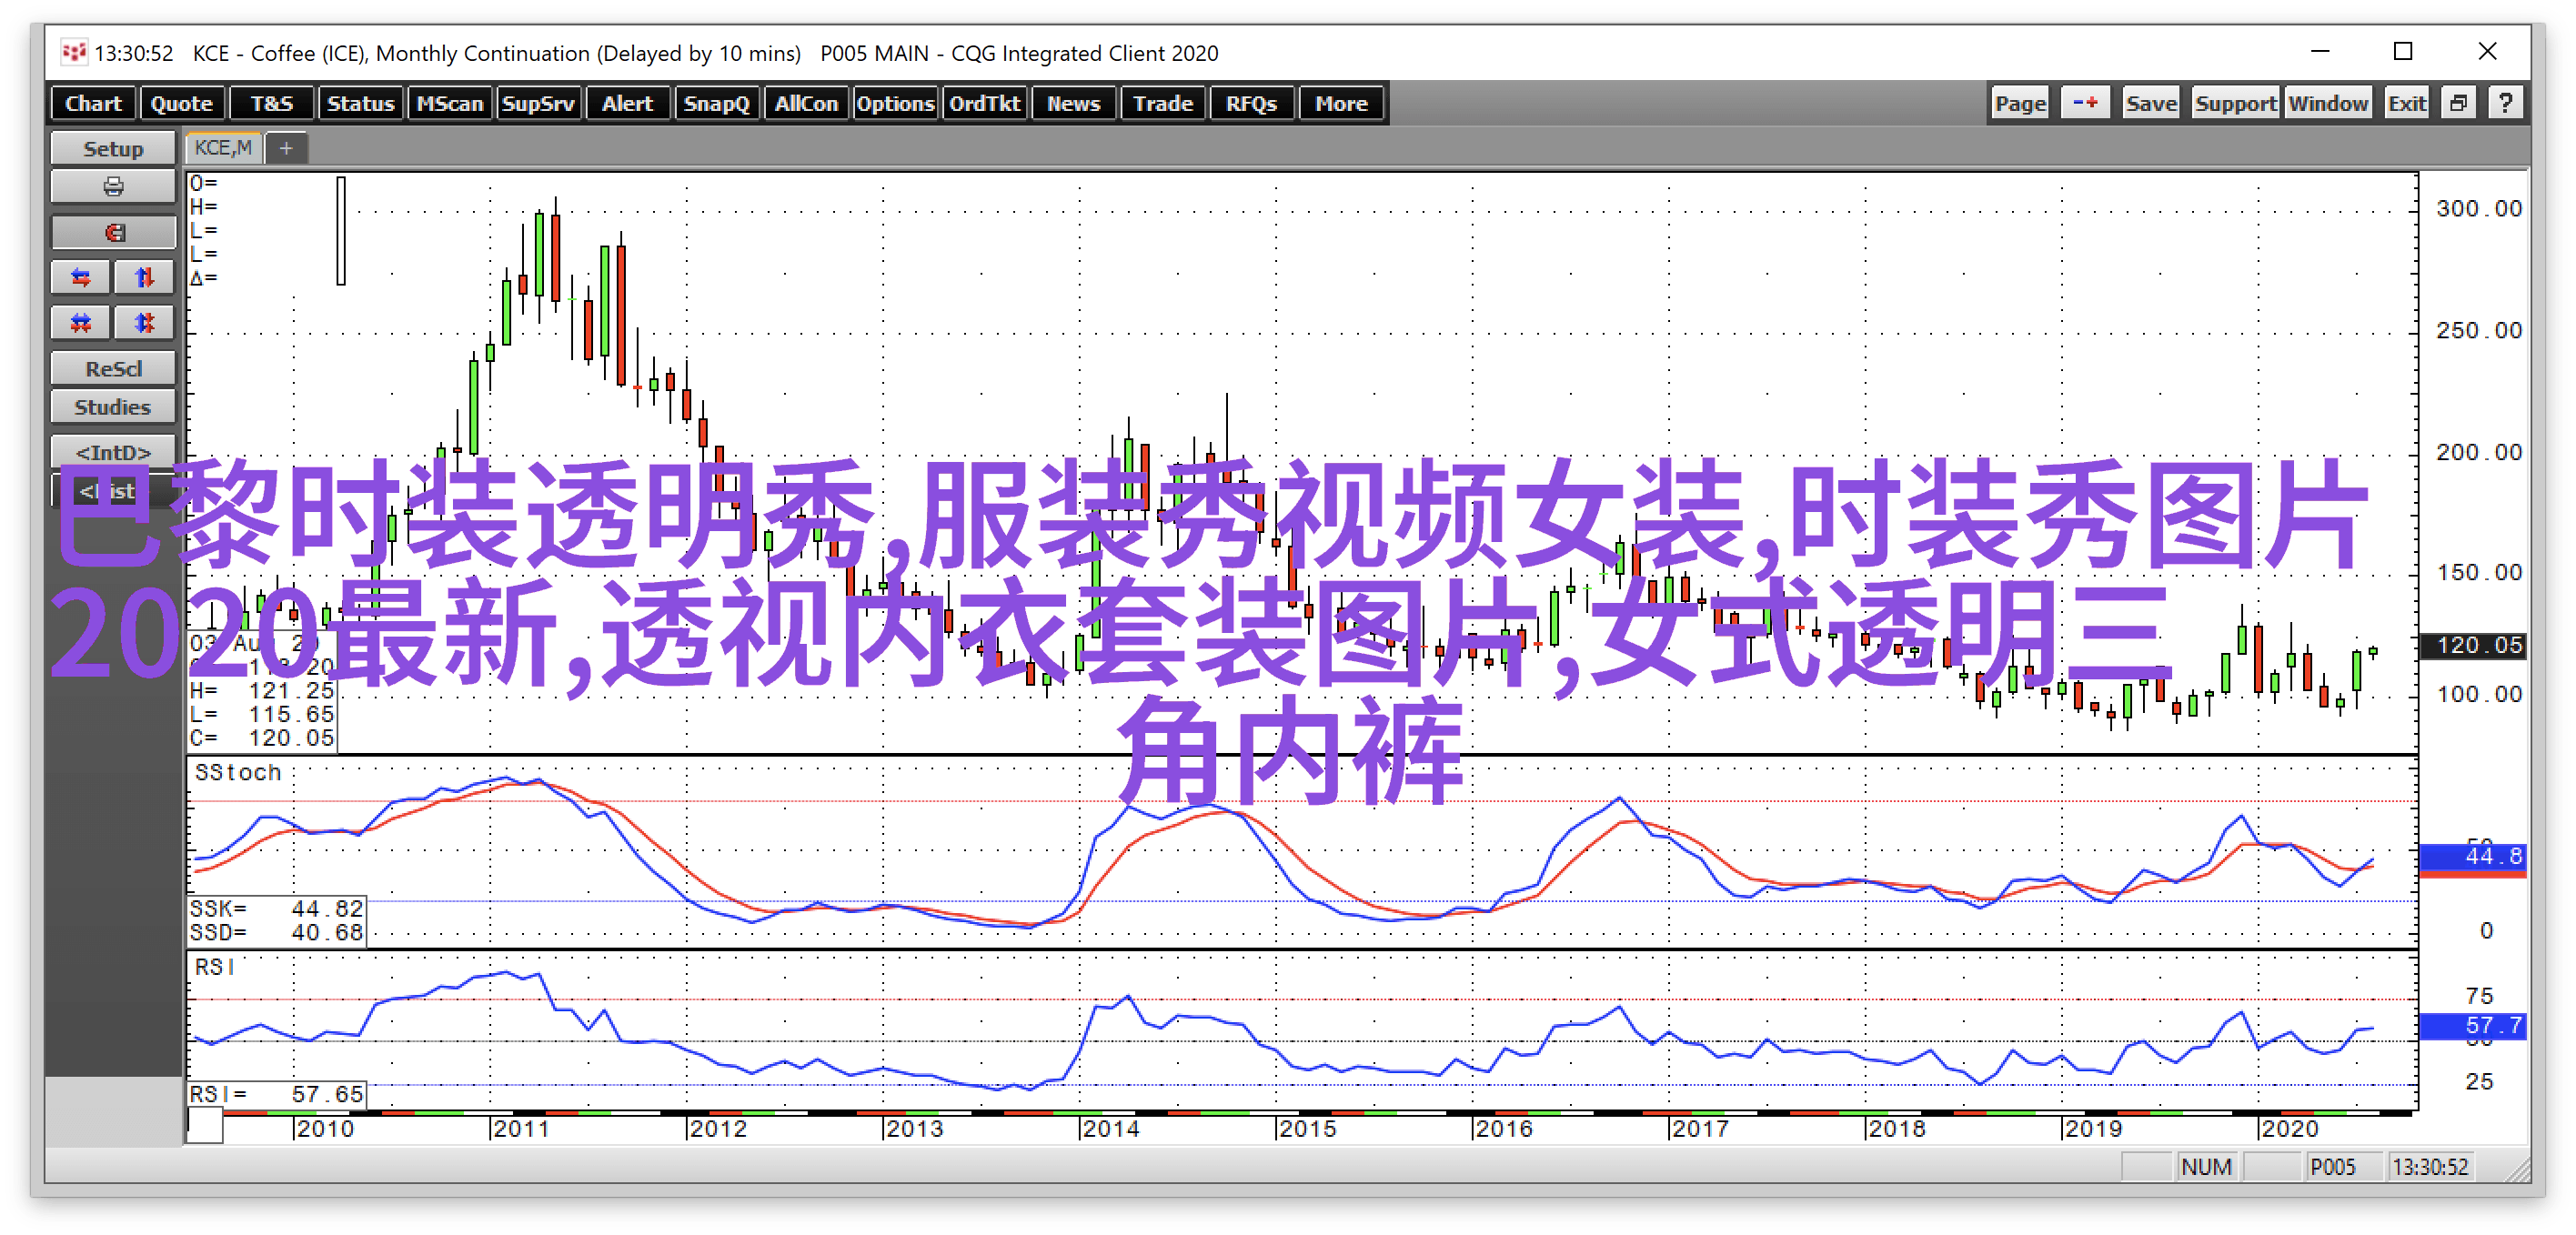The width and height of the screenshot is (2576, 1235).
Task: Open the Window button
Action: [2328, 103]
